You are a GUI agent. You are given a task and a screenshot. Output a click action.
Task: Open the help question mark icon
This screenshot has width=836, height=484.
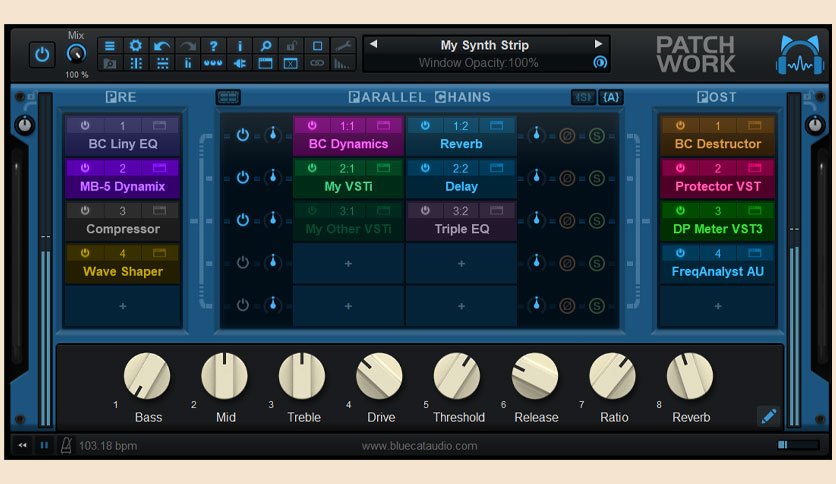point(213,46)
